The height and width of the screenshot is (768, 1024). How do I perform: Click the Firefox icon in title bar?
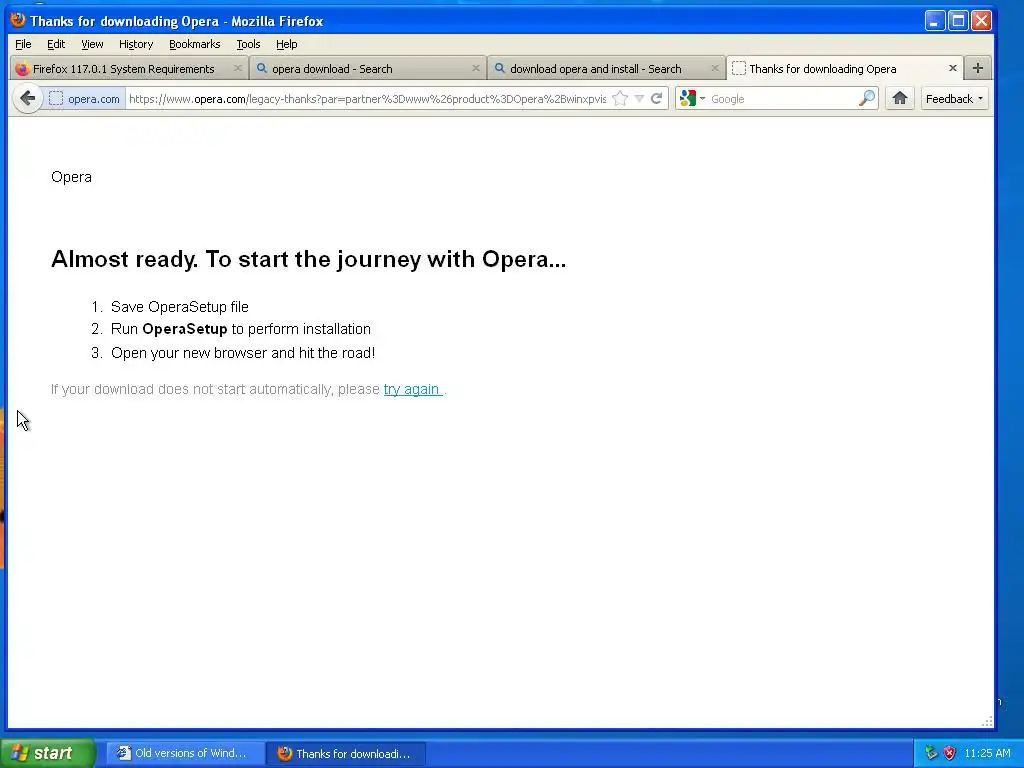[x=18, y=20]
